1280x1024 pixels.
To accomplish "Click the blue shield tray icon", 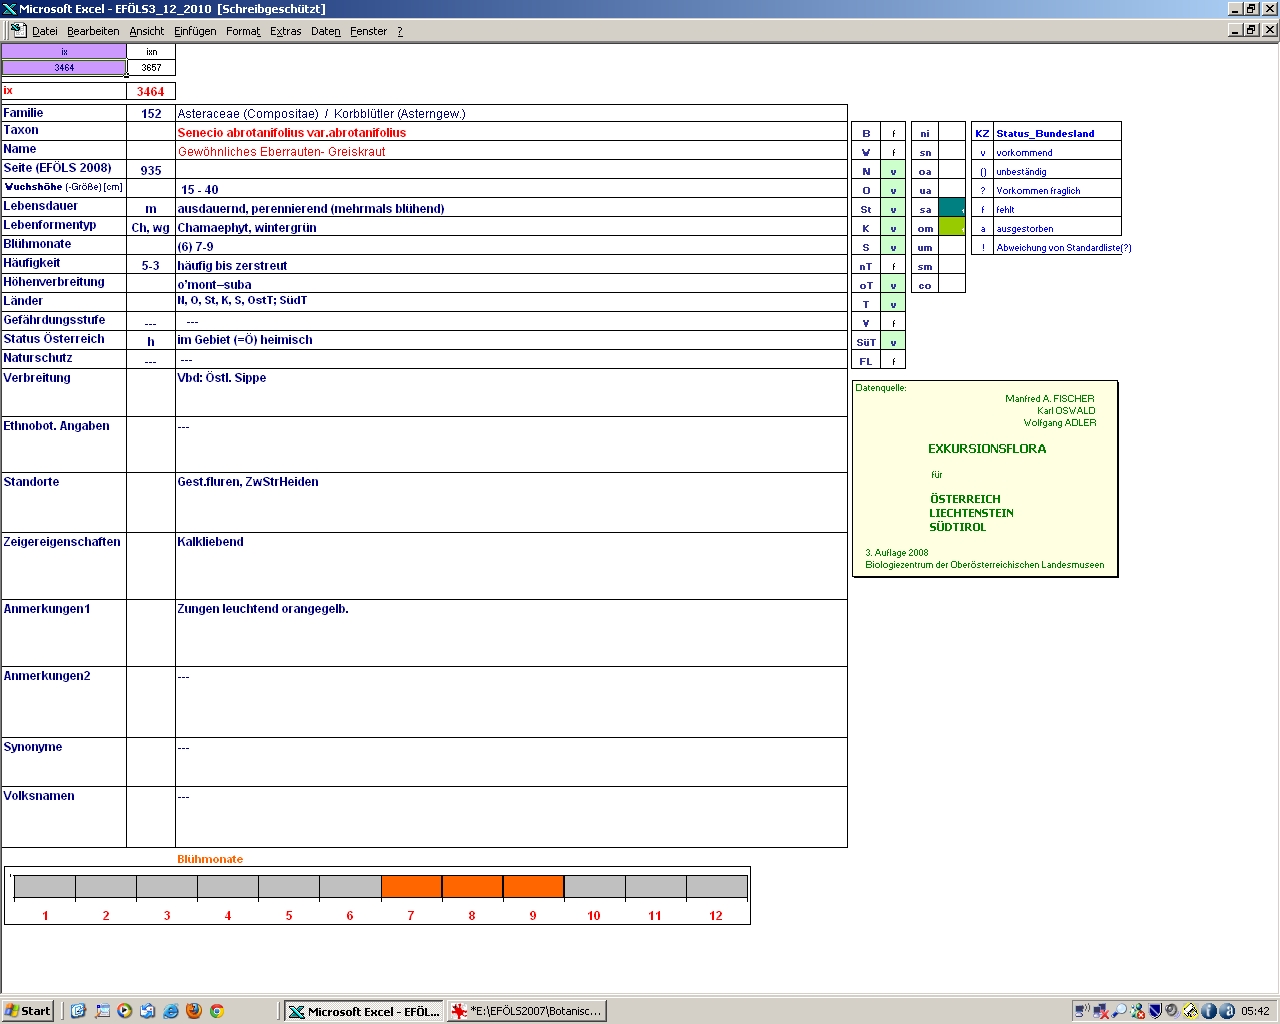I will point(1155,1011).
